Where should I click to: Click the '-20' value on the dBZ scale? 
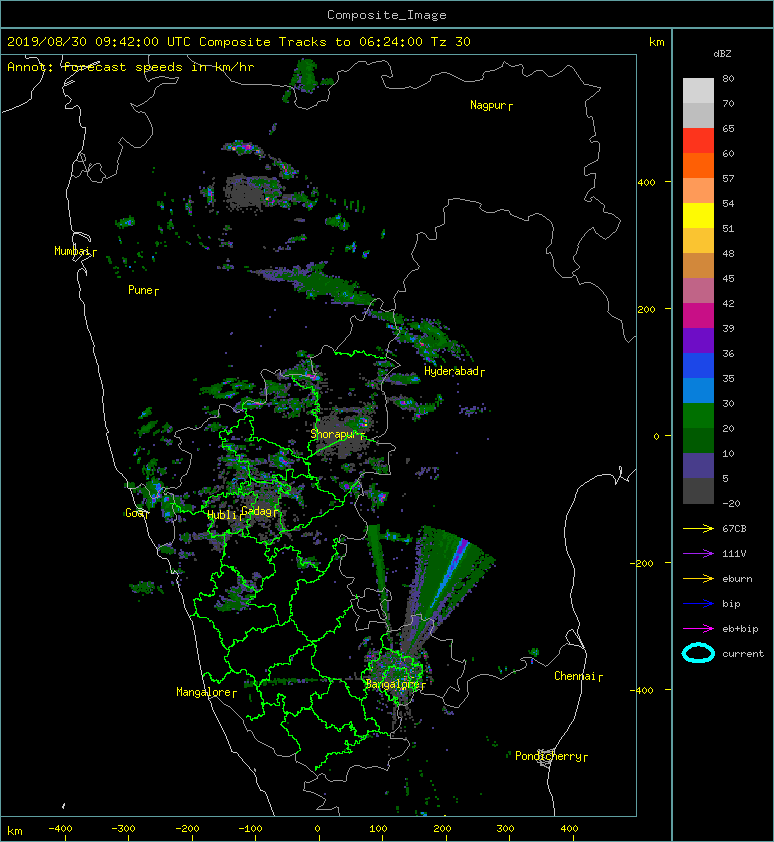[x=731, y=504]
